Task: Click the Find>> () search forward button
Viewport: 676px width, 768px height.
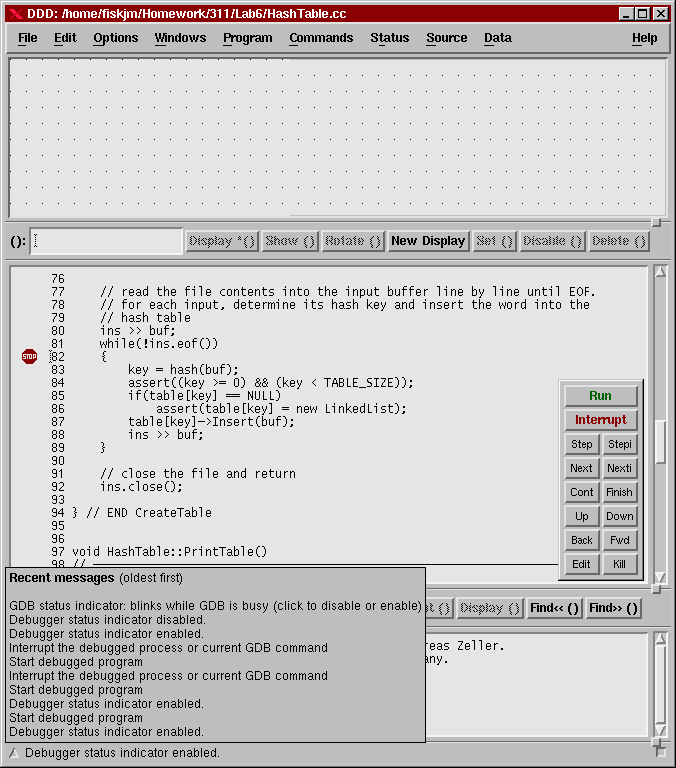Action: [613, 608]
